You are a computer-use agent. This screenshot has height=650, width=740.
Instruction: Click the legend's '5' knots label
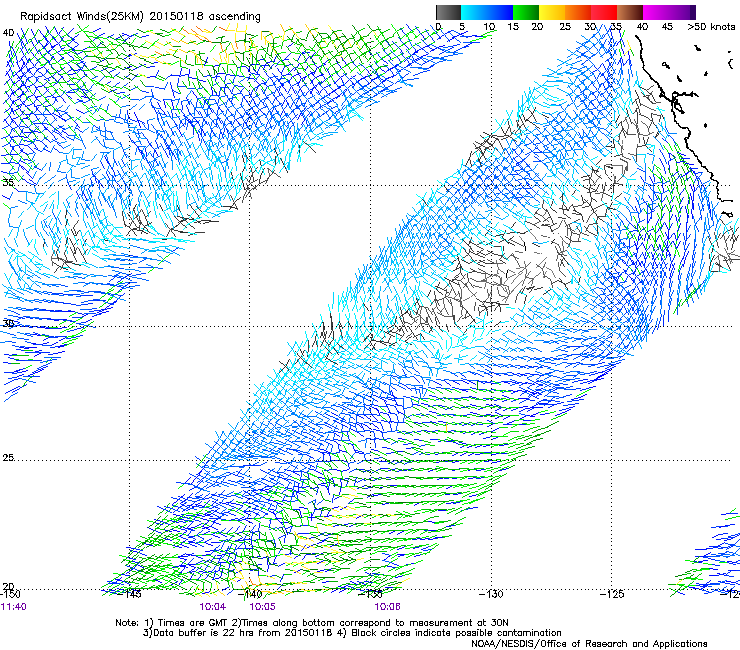coord(462,27)
